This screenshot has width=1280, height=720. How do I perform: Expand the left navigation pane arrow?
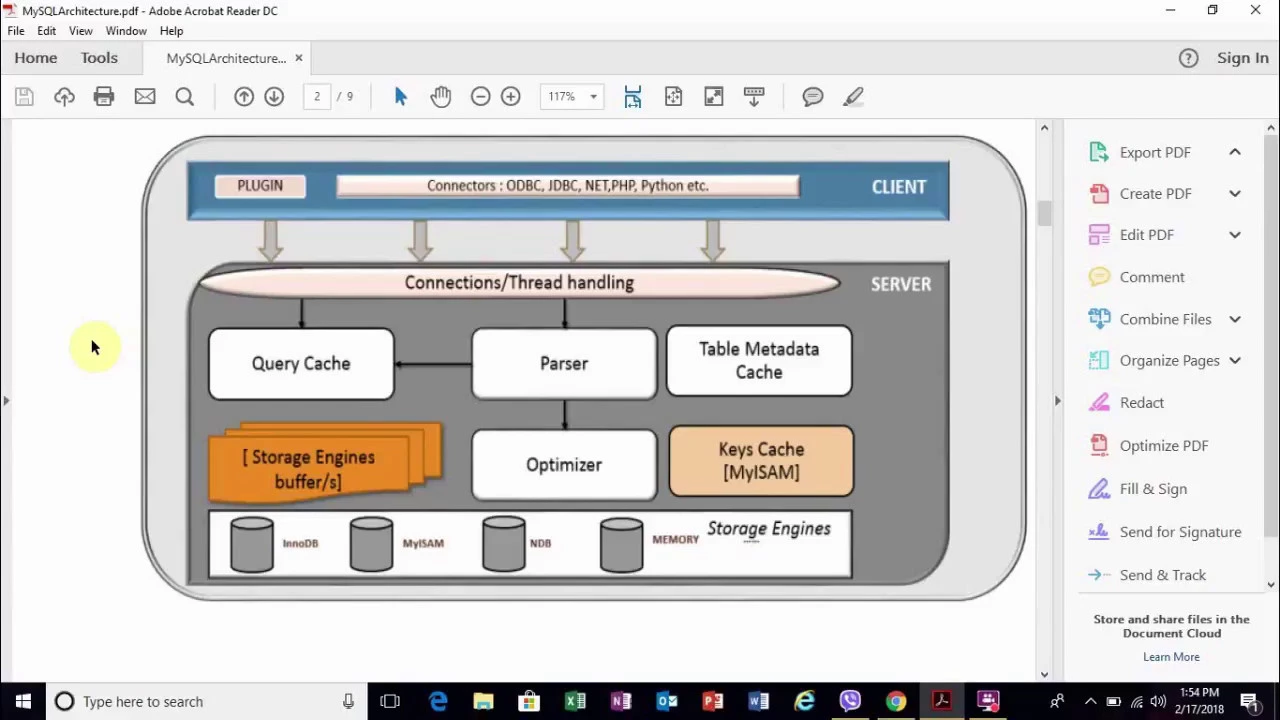coord(6,401)
